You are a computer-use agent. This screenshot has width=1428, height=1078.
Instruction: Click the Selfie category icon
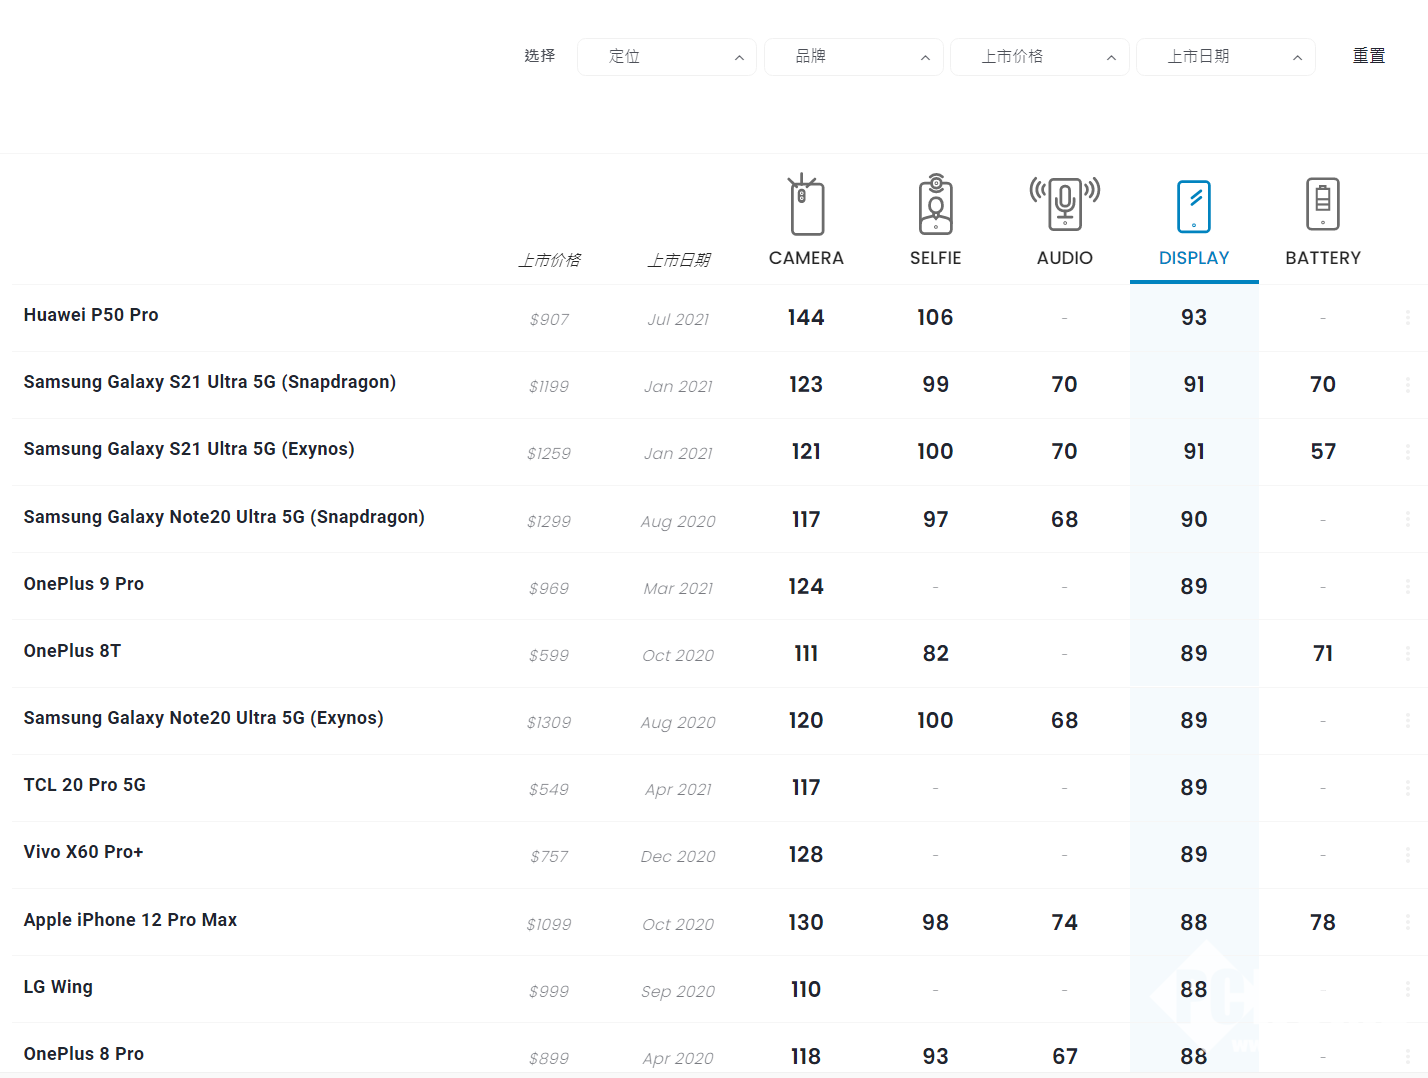coord(935,205)
